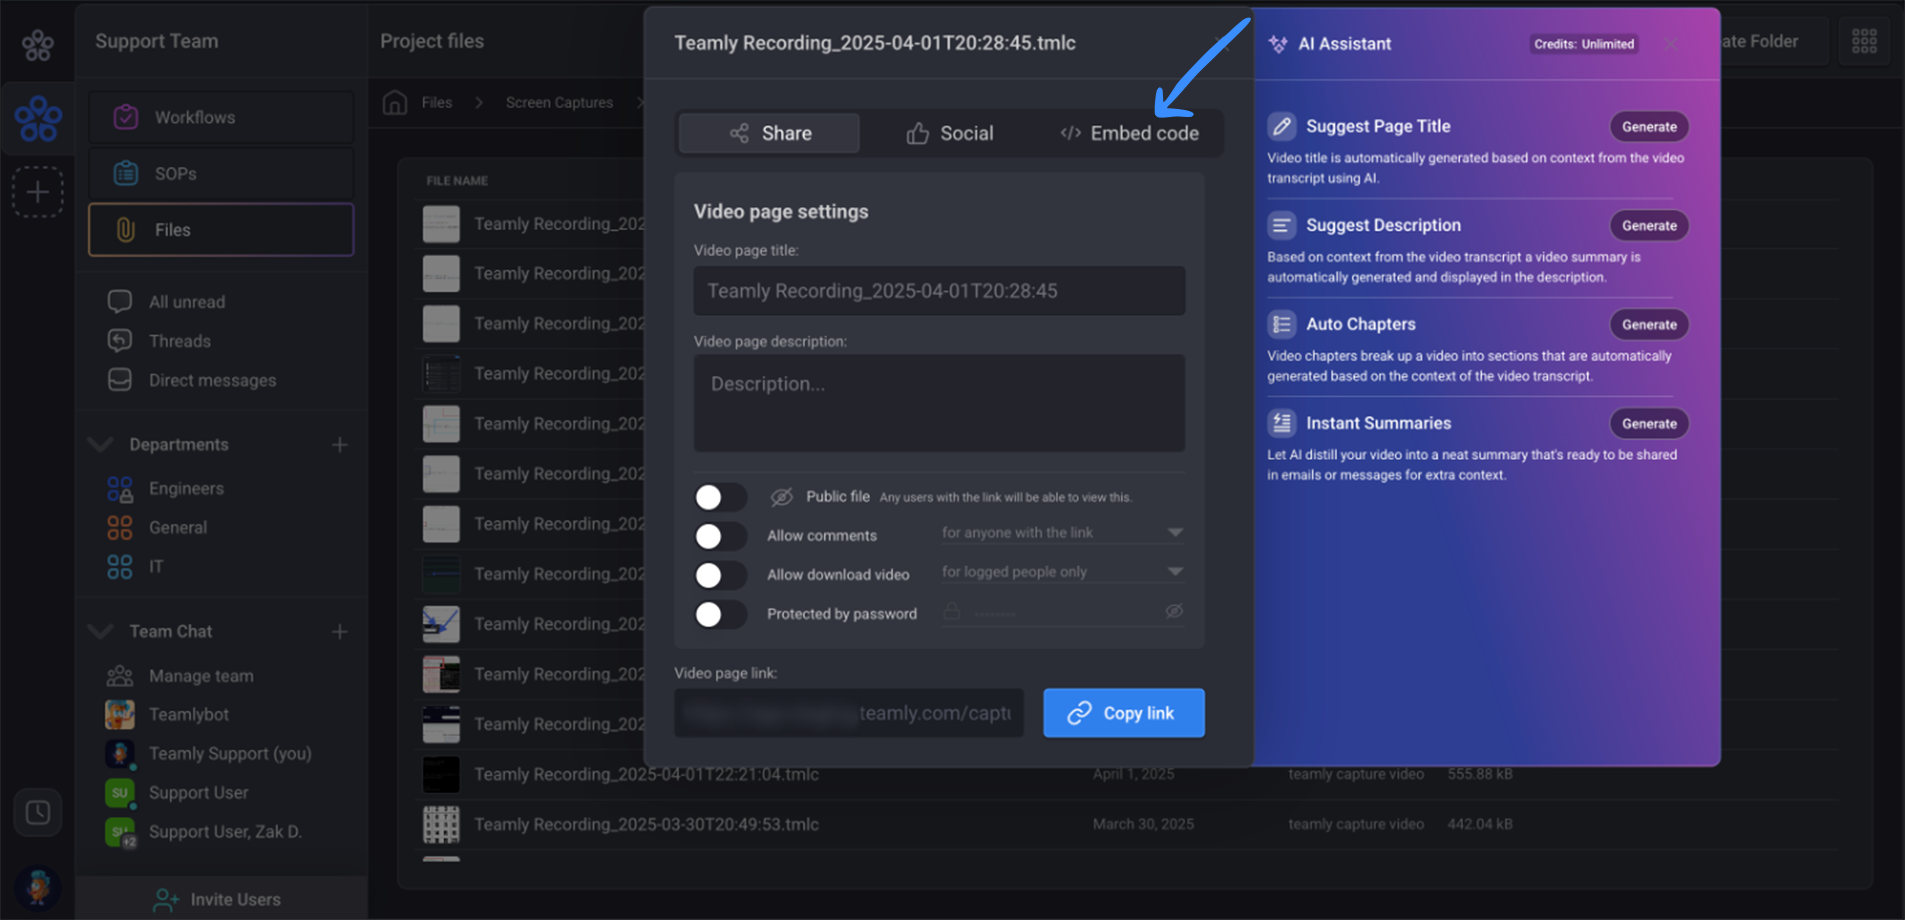The height and width of the screenshot is (920, 1905).
Task: Open Support User, Zak D. chat
Action: tap(225, 831)
